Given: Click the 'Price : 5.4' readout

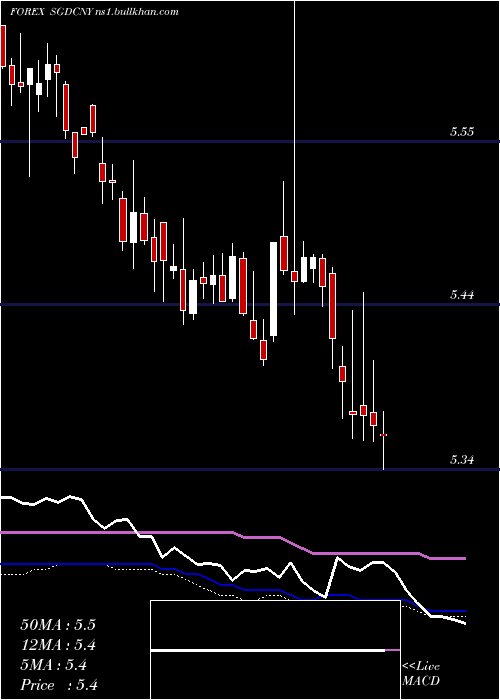Looking at the screenshot, I should point(59,685).
